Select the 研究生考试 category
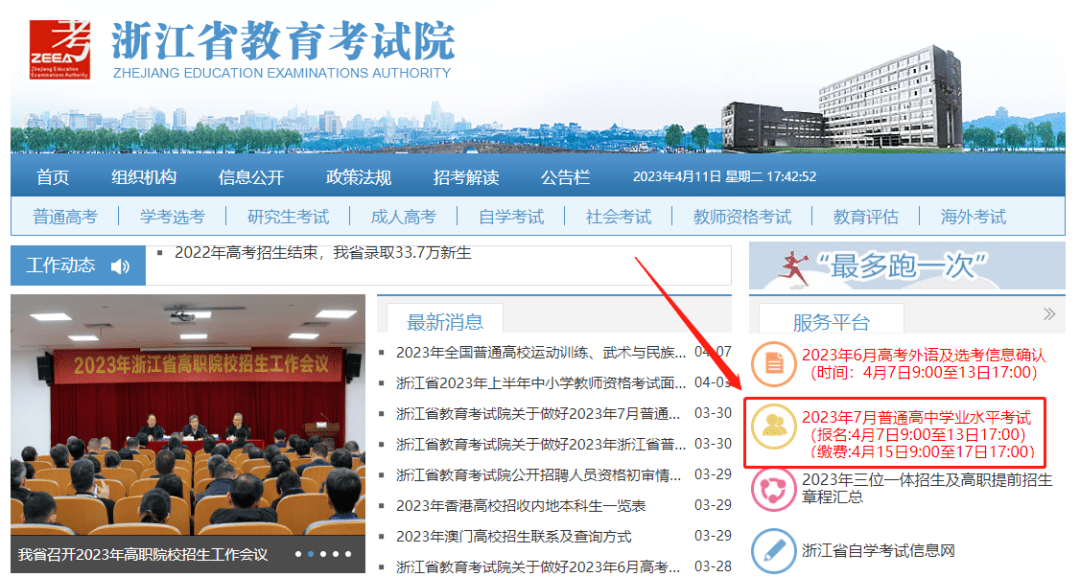Screen dimensions: 1080x577 (x=288, y=217)
